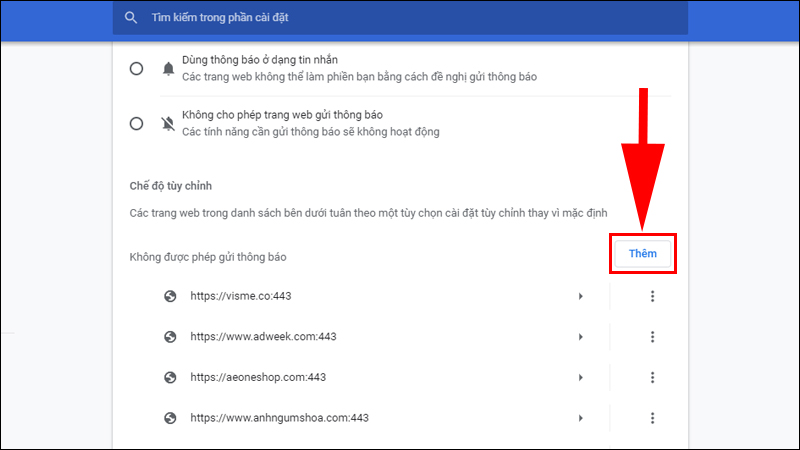Click the bell icon beside quieter messaging option
Screen dimensions: 800x450
click(167, 69)
